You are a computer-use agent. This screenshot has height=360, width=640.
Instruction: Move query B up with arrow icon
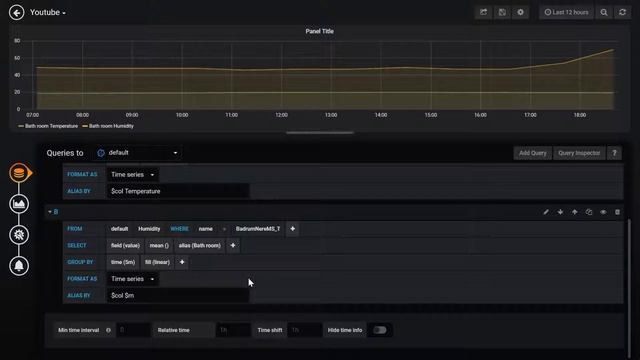coord(574,212)
